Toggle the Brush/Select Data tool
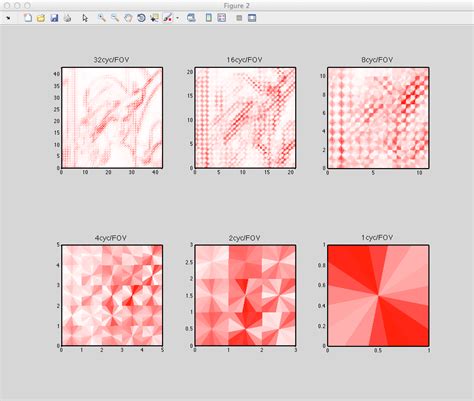Screen dimensions: 474x401 coord(168,18)
